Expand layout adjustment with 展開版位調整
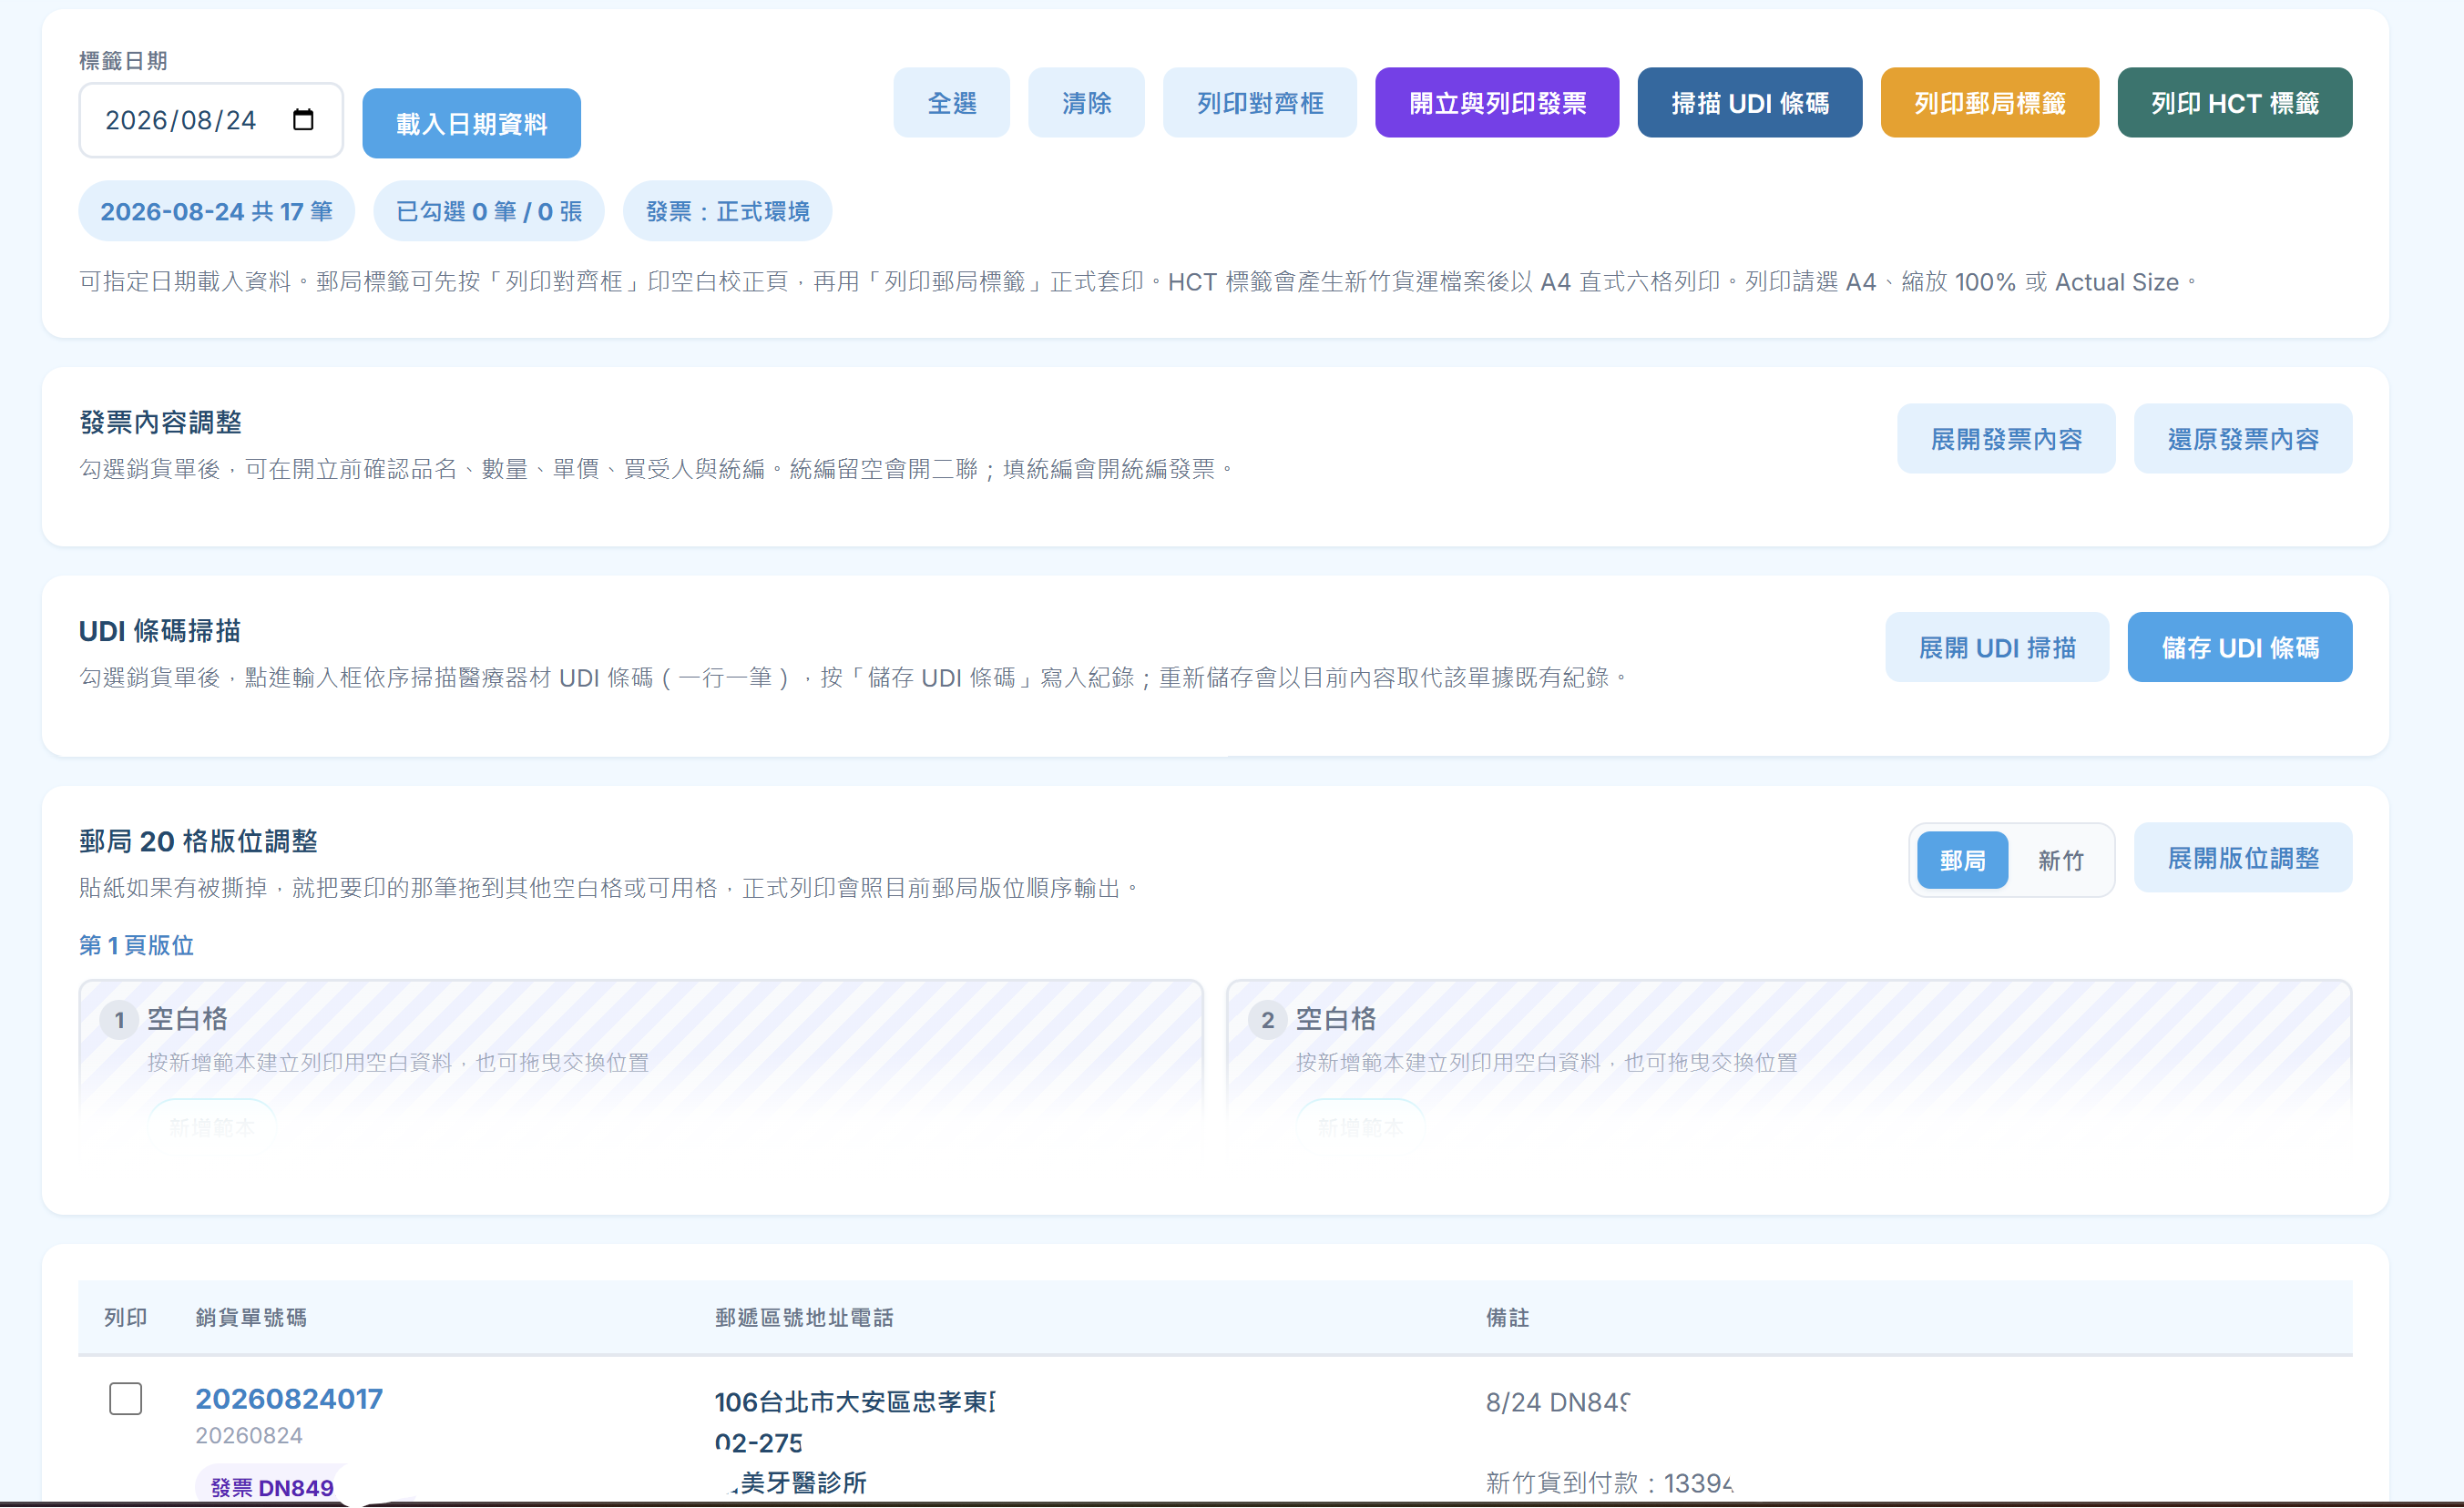The height and width of the screenshot is (1508, 2464). [2243, 858]
